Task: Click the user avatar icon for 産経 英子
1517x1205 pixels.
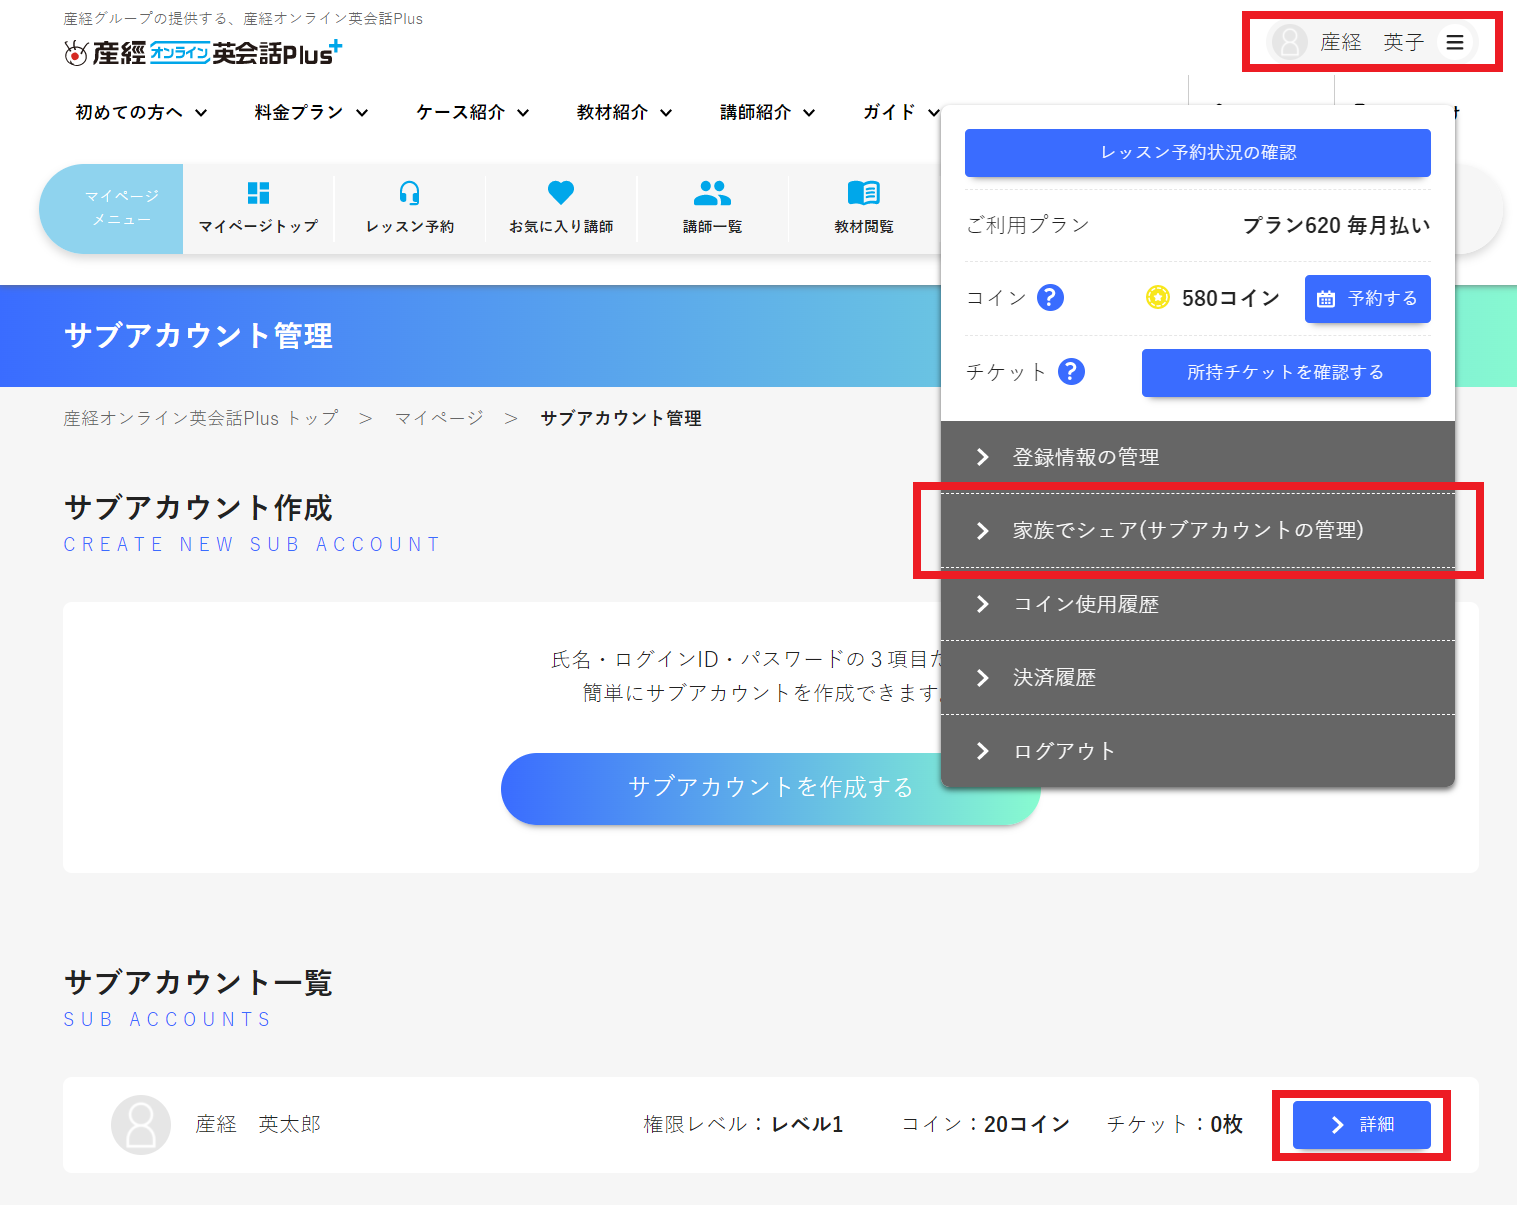Action: point(1290,42)
